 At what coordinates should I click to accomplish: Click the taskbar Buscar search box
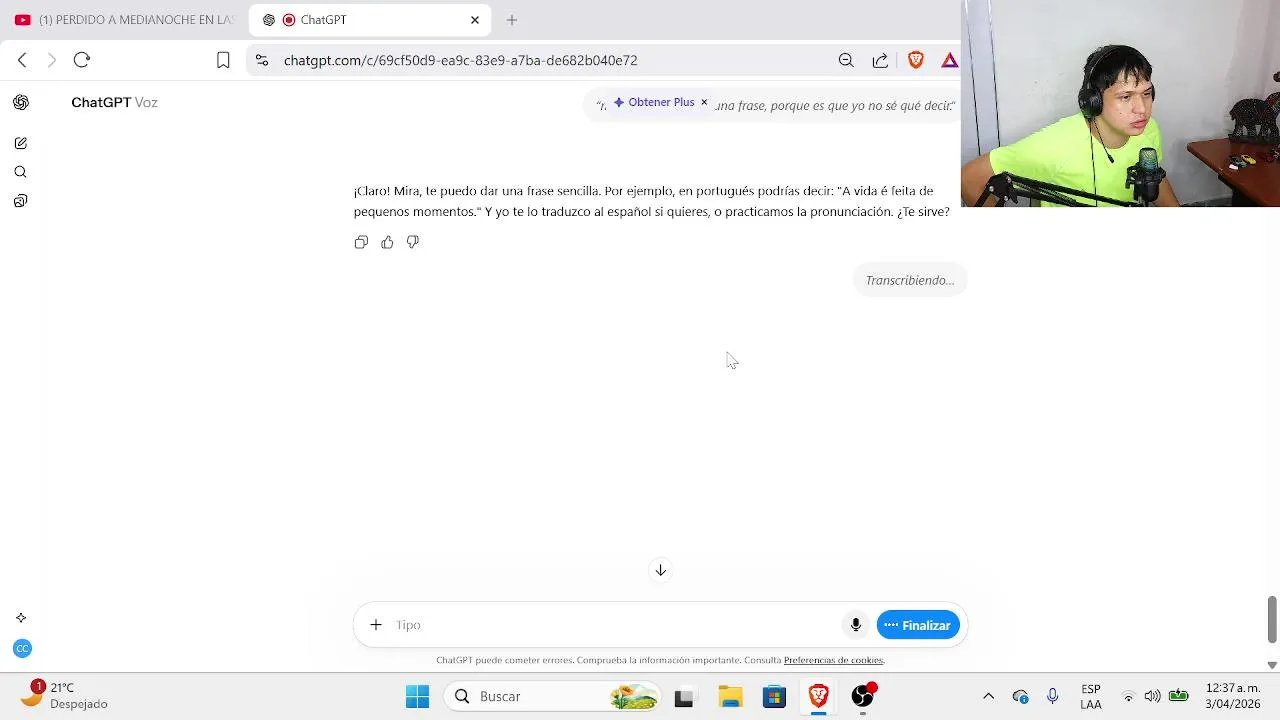pyautogui.click(x=554, y=696)
